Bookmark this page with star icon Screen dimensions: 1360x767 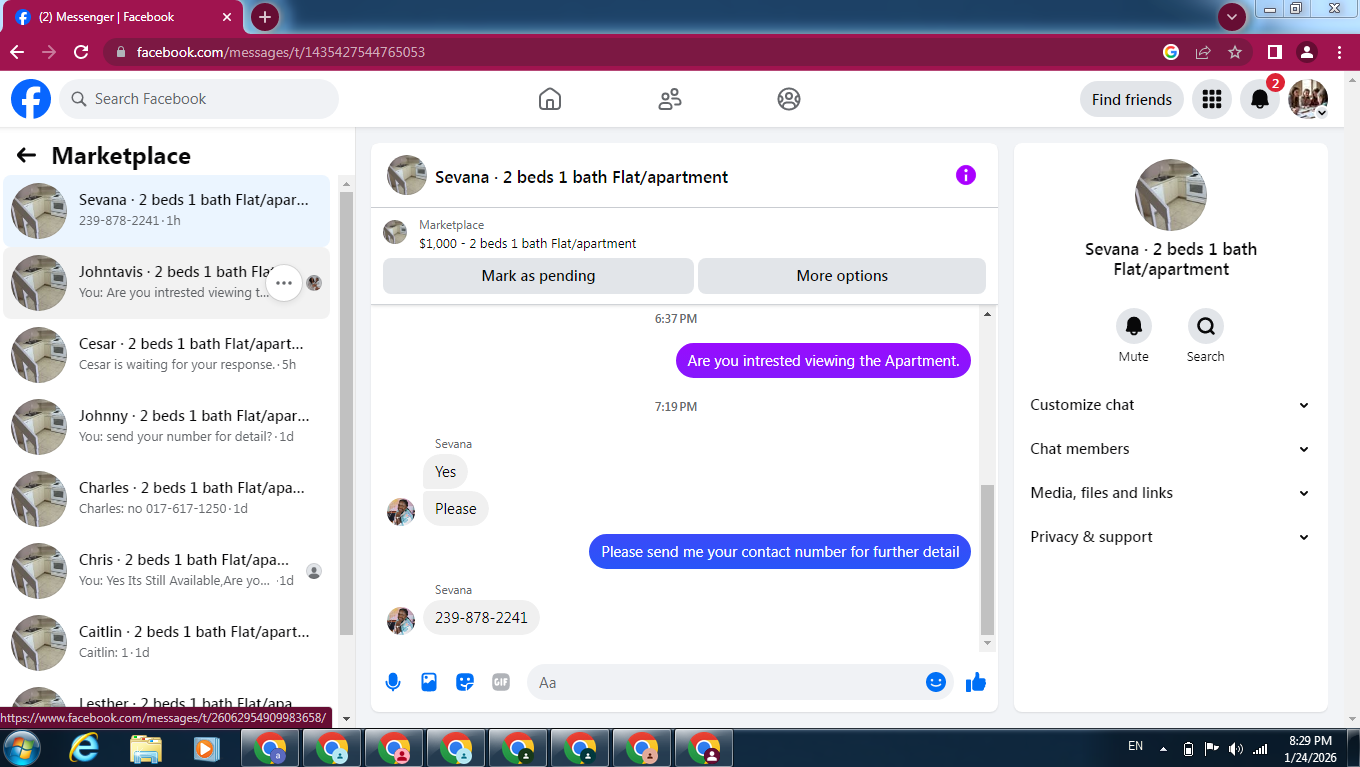[1235, 52]
